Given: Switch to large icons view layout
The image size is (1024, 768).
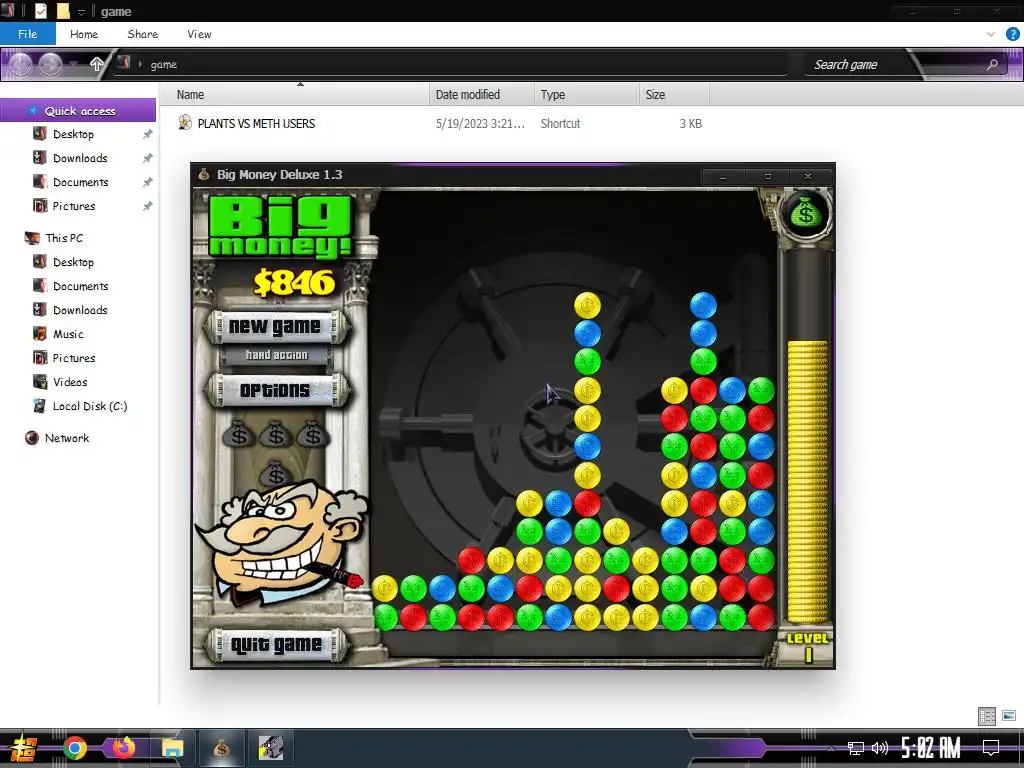Looking at the screenshot, I should (1009, 716).
